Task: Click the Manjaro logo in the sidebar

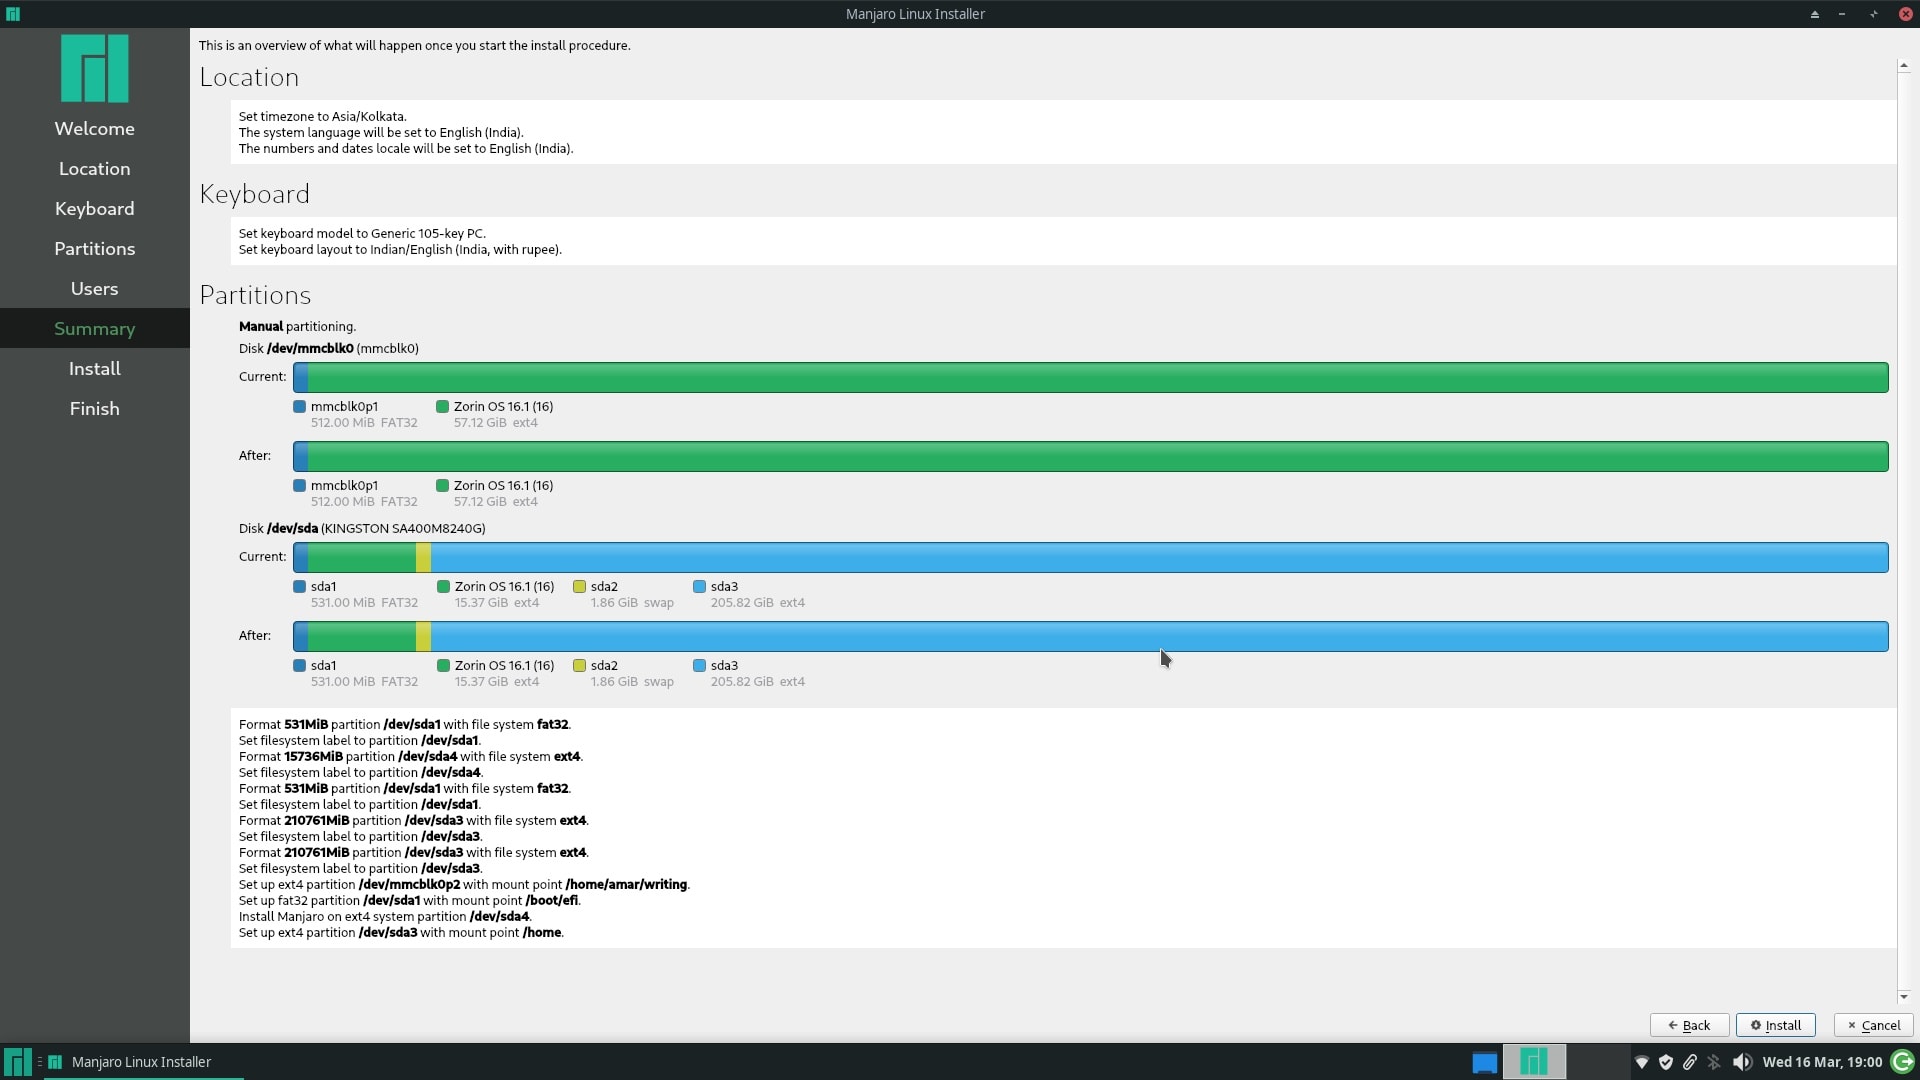Action: point(95,68)
